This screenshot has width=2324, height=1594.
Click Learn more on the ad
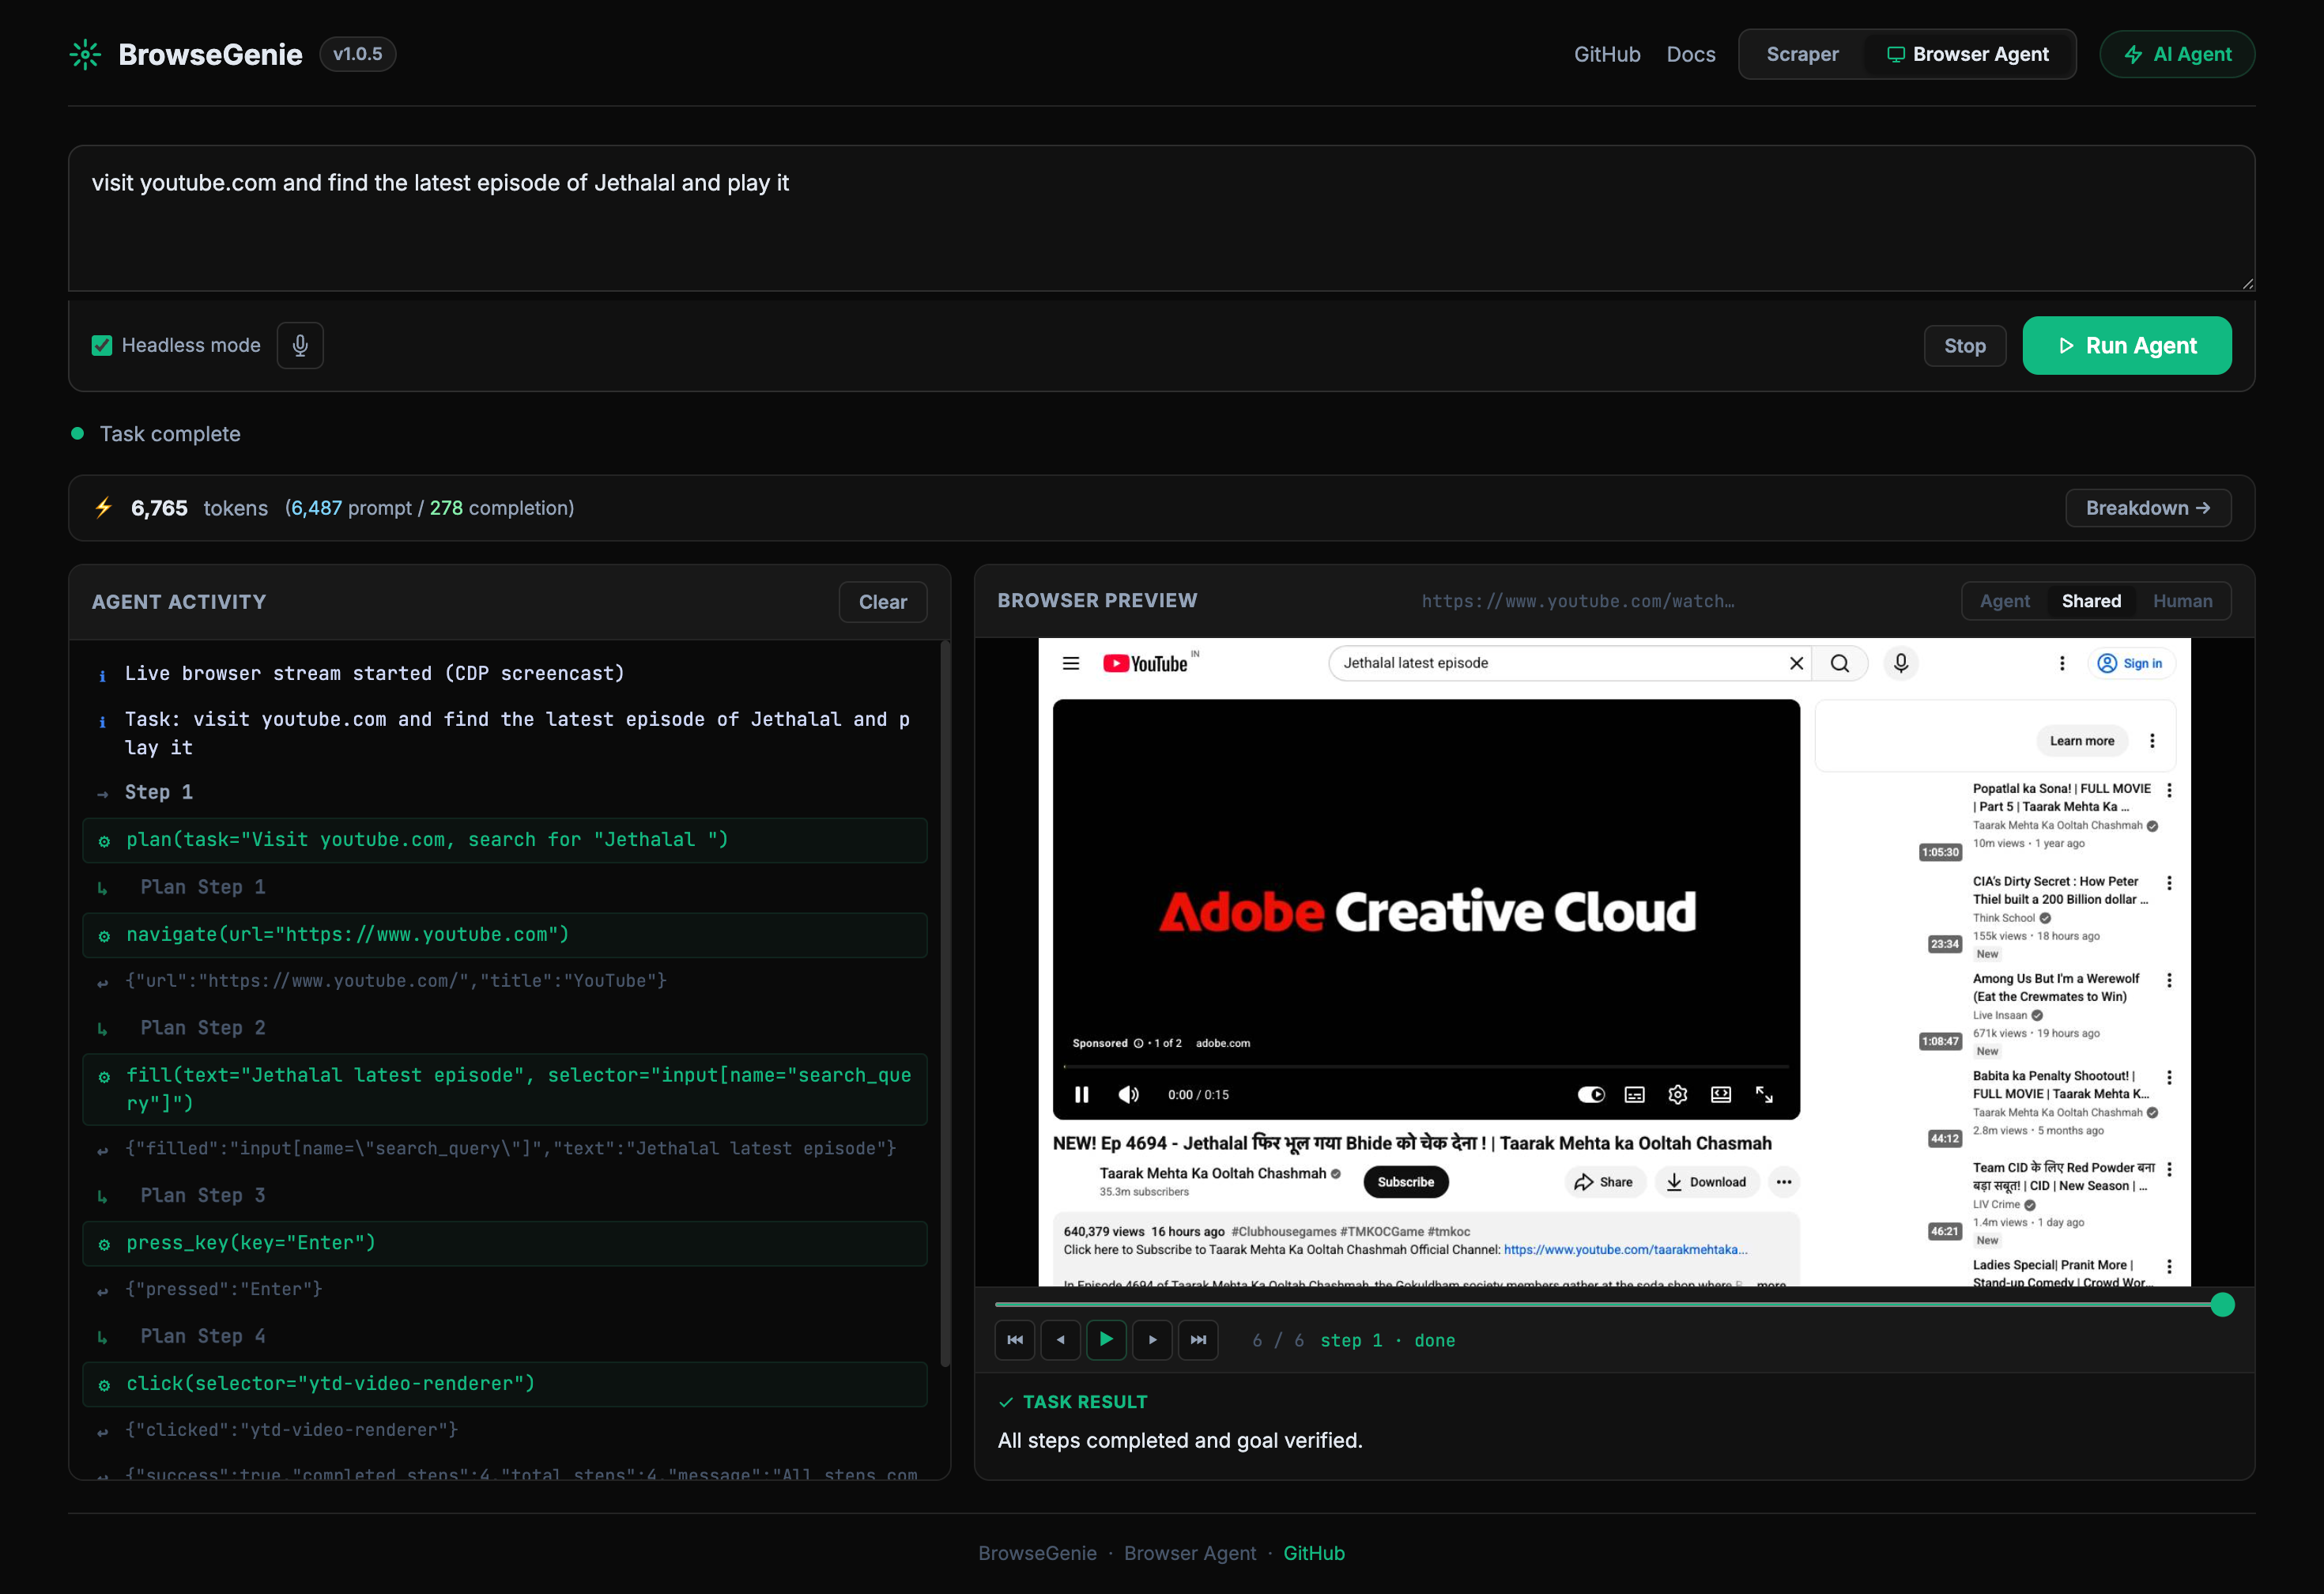[2081, 741]
